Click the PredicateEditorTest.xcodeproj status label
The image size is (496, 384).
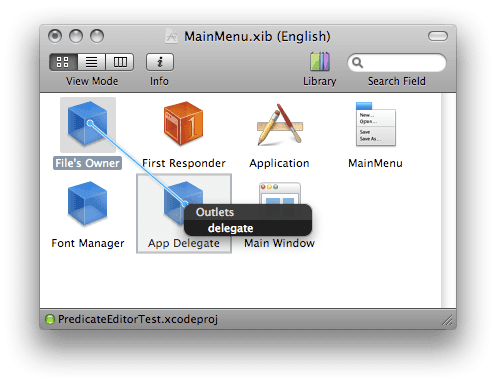click(138, 319)
